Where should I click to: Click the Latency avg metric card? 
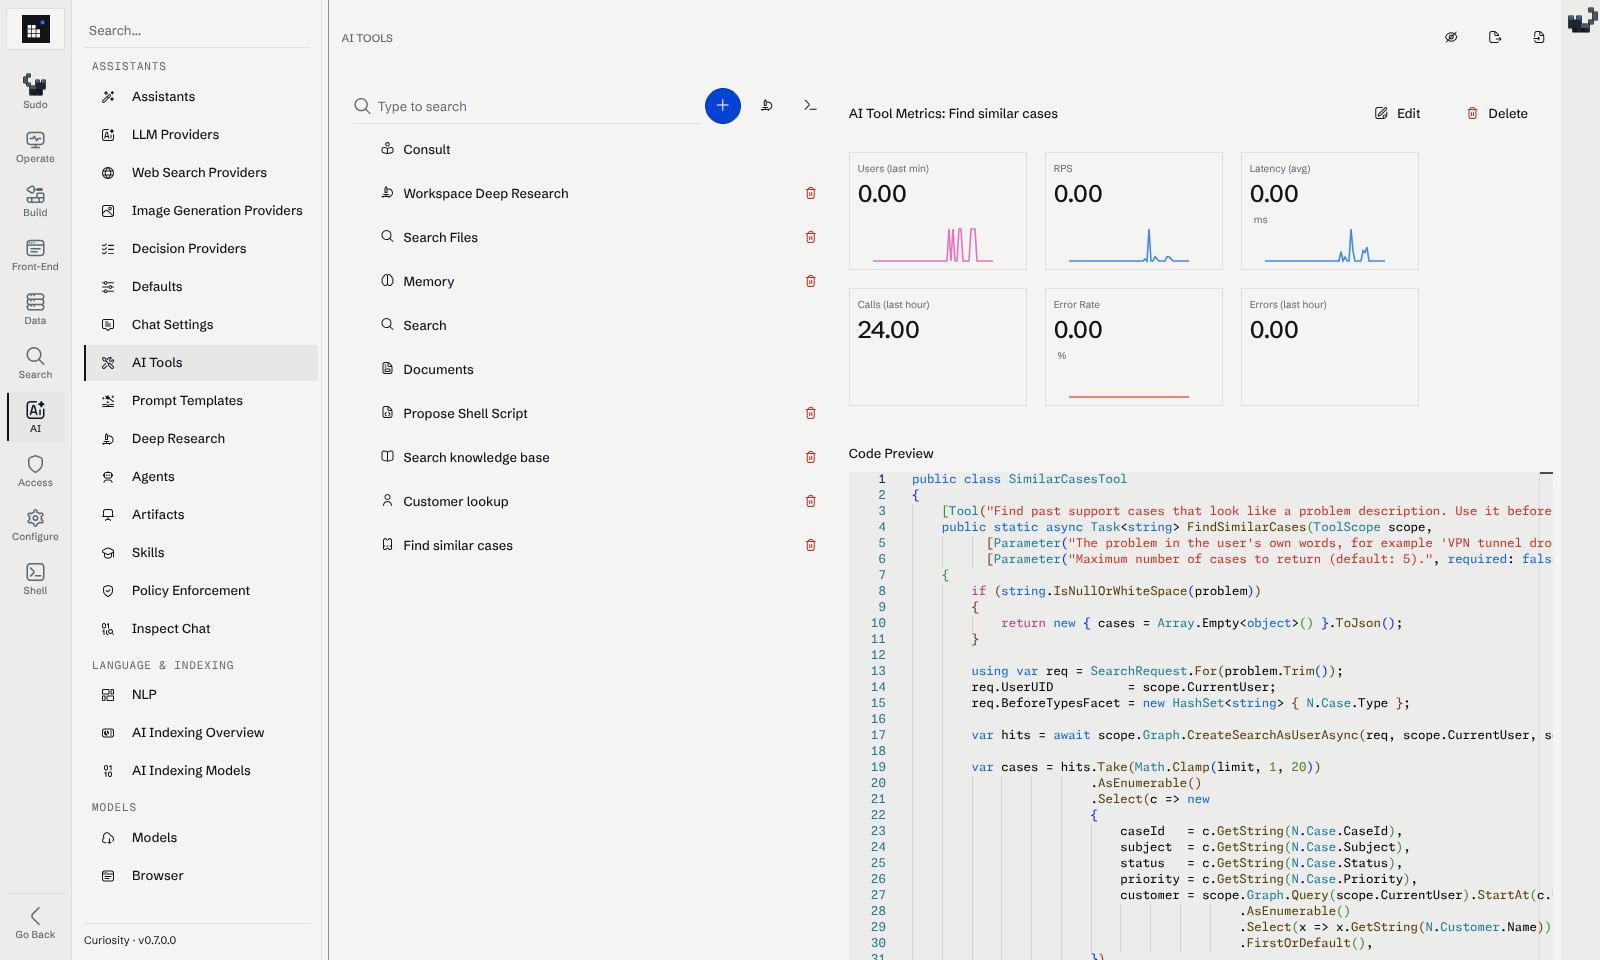[1329, 211]
